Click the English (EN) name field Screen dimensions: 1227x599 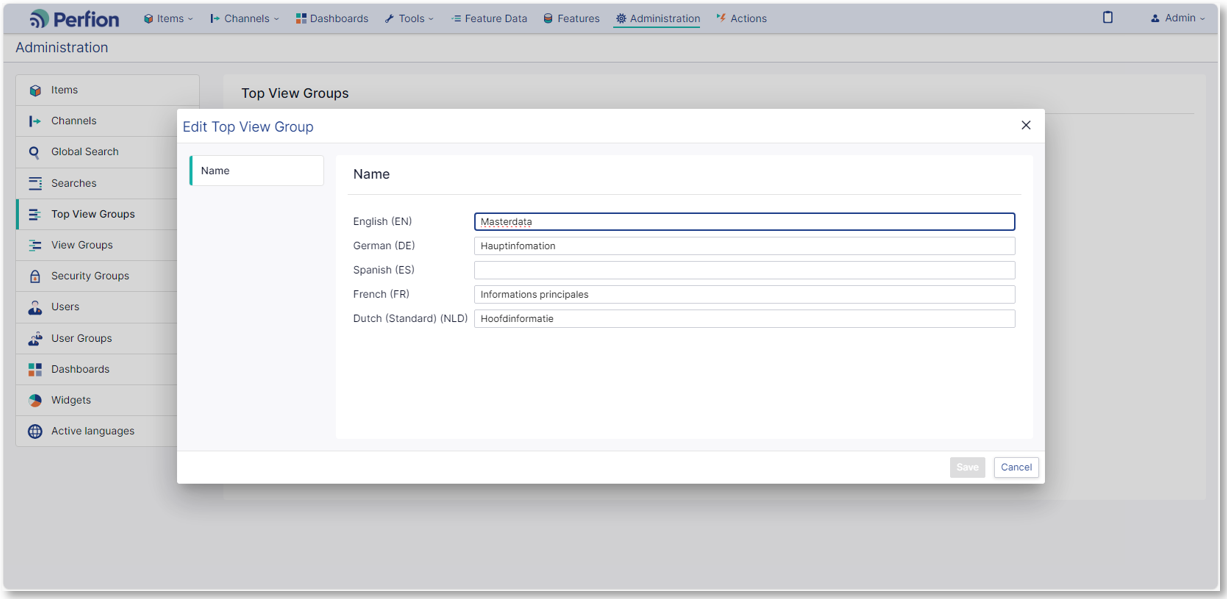[x=744, y=222]
